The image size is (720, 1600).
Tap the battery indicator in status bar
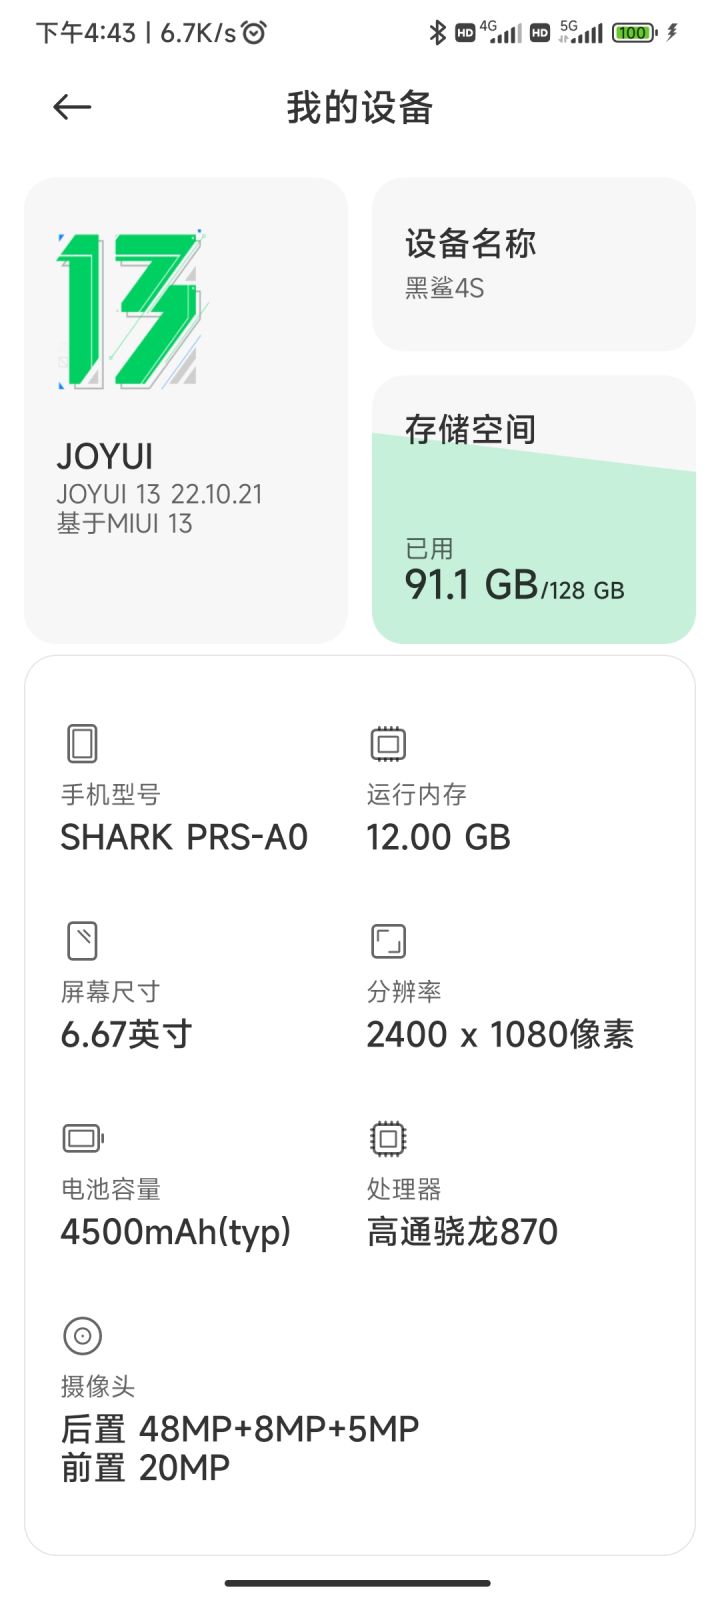634,33
